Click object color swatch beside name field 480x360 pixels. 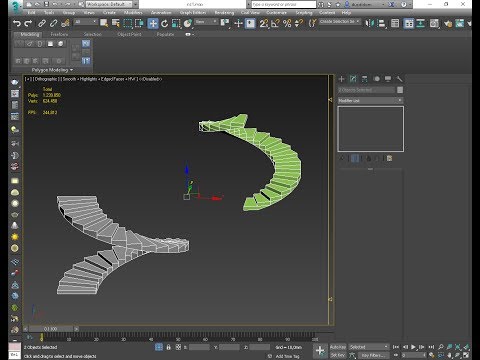pos(400,90)
